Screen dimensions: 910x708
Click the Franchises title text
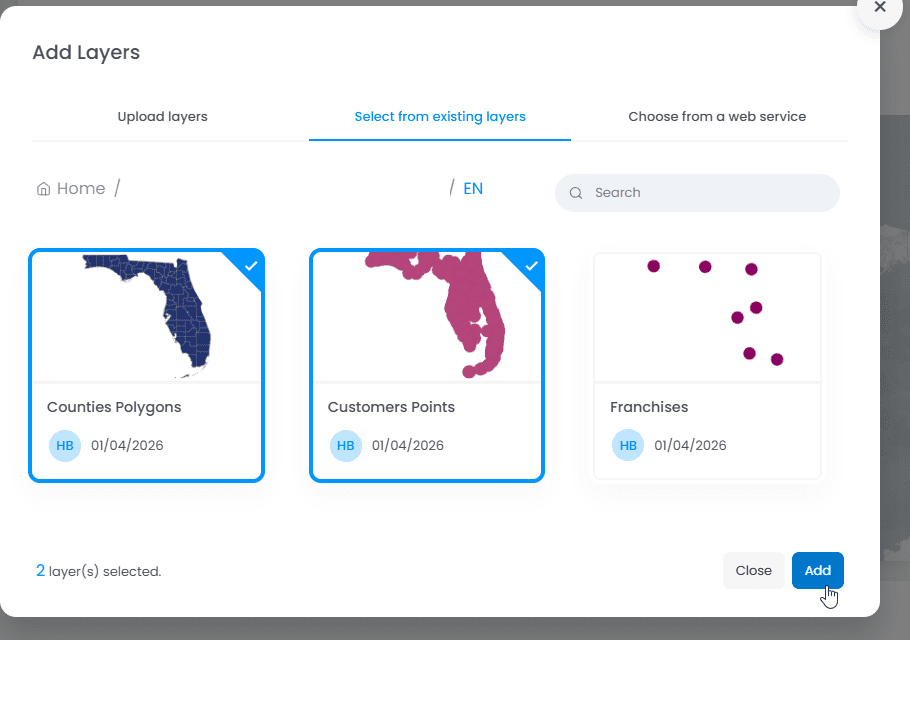649,407
